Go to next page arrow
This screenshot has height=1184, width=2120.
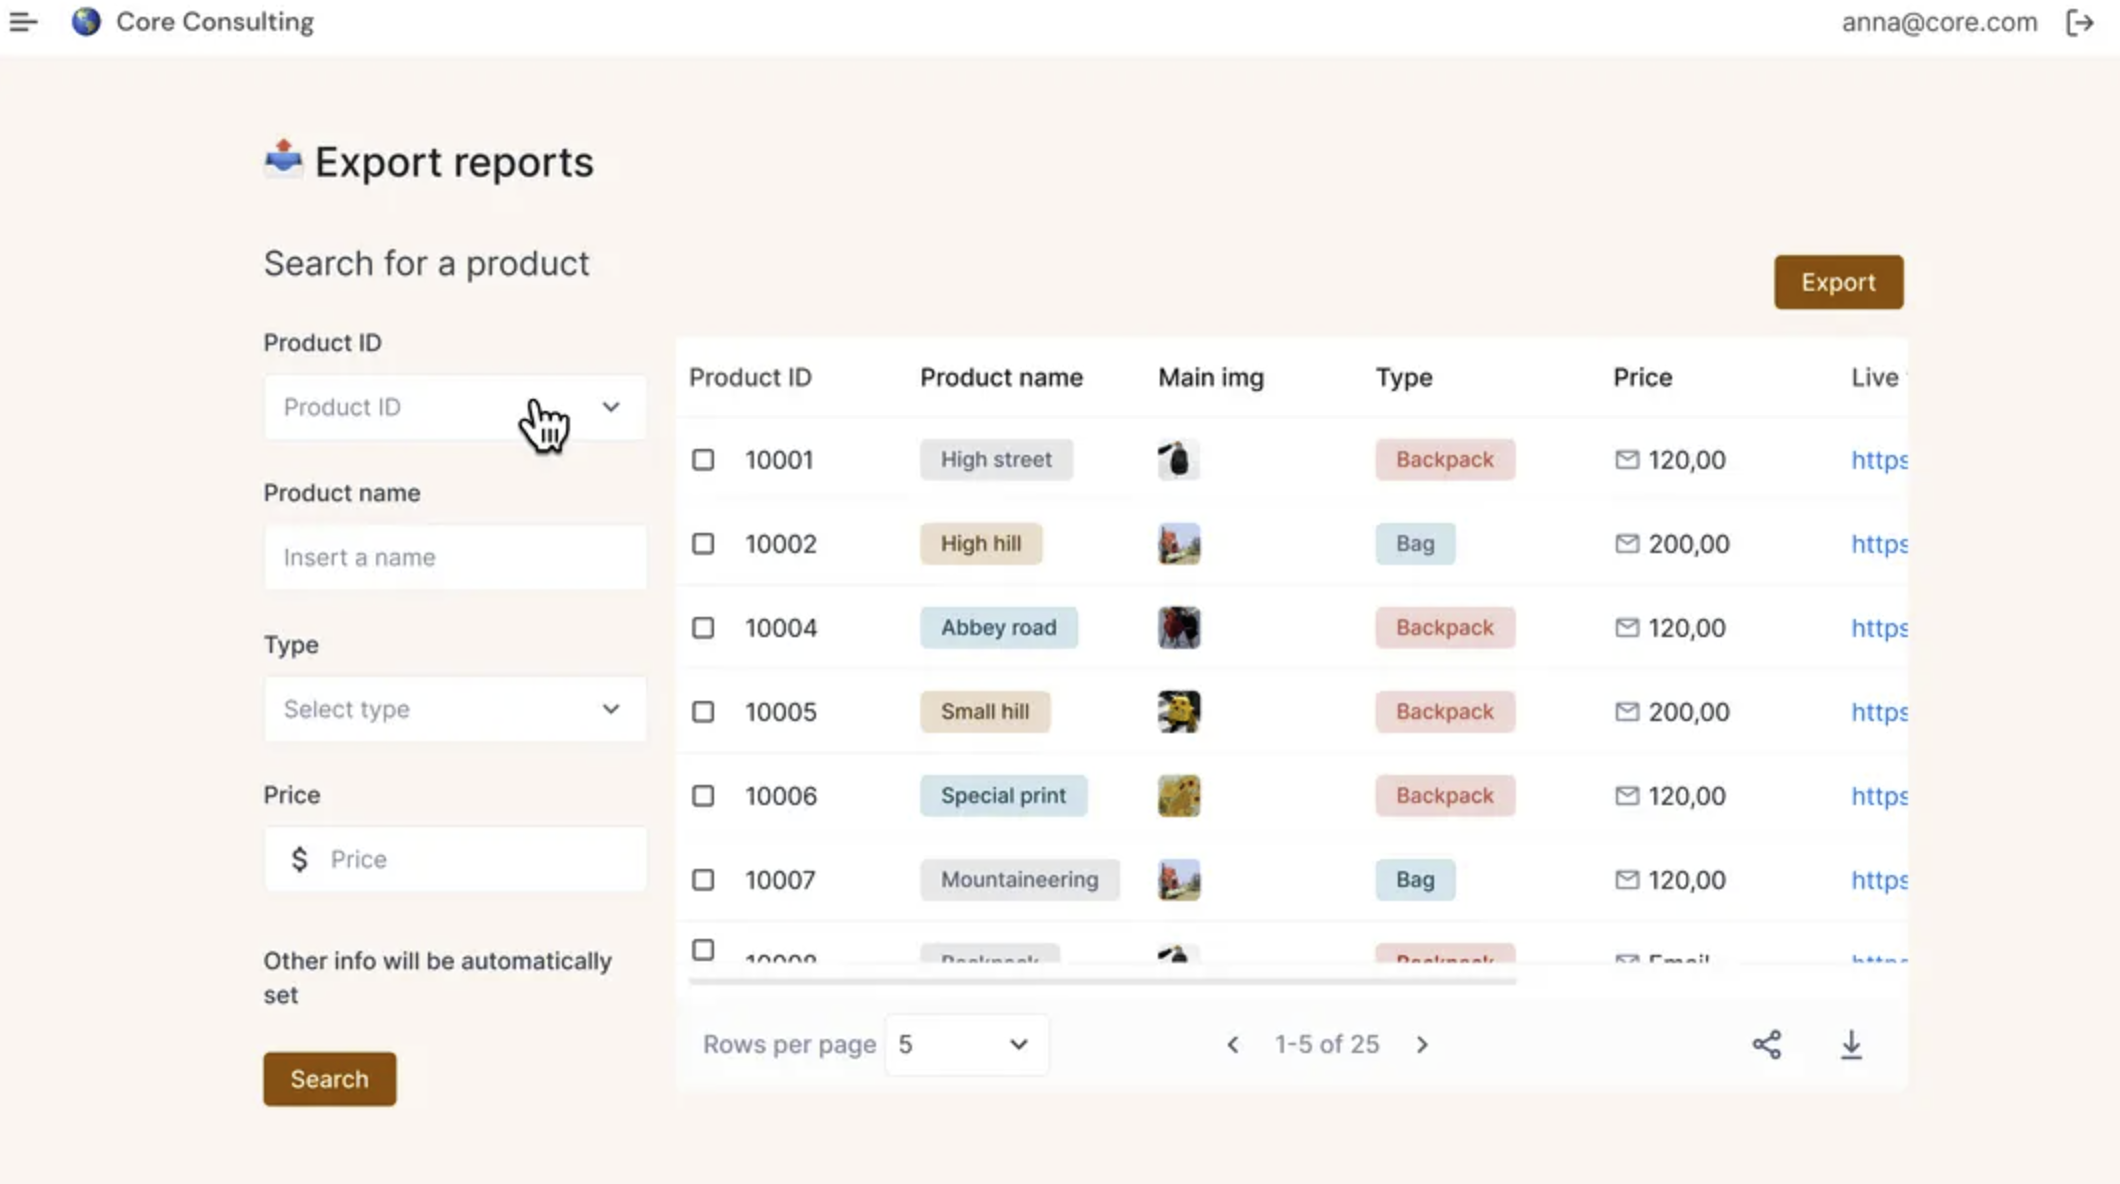point(1422,1044)
